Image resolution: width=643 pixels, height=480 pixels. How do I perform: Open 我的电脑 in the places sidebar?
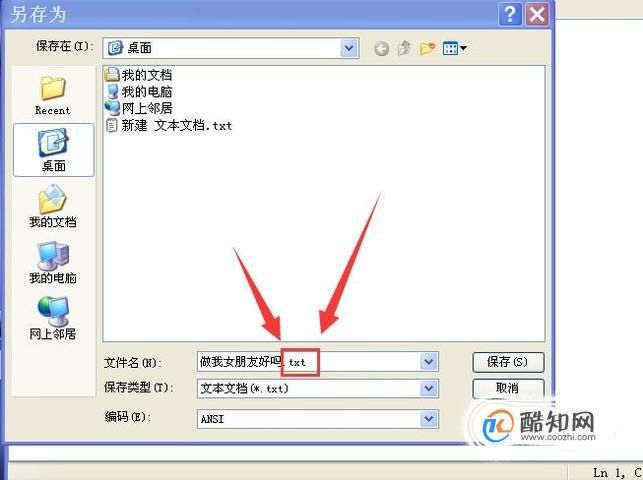[53, 262]
